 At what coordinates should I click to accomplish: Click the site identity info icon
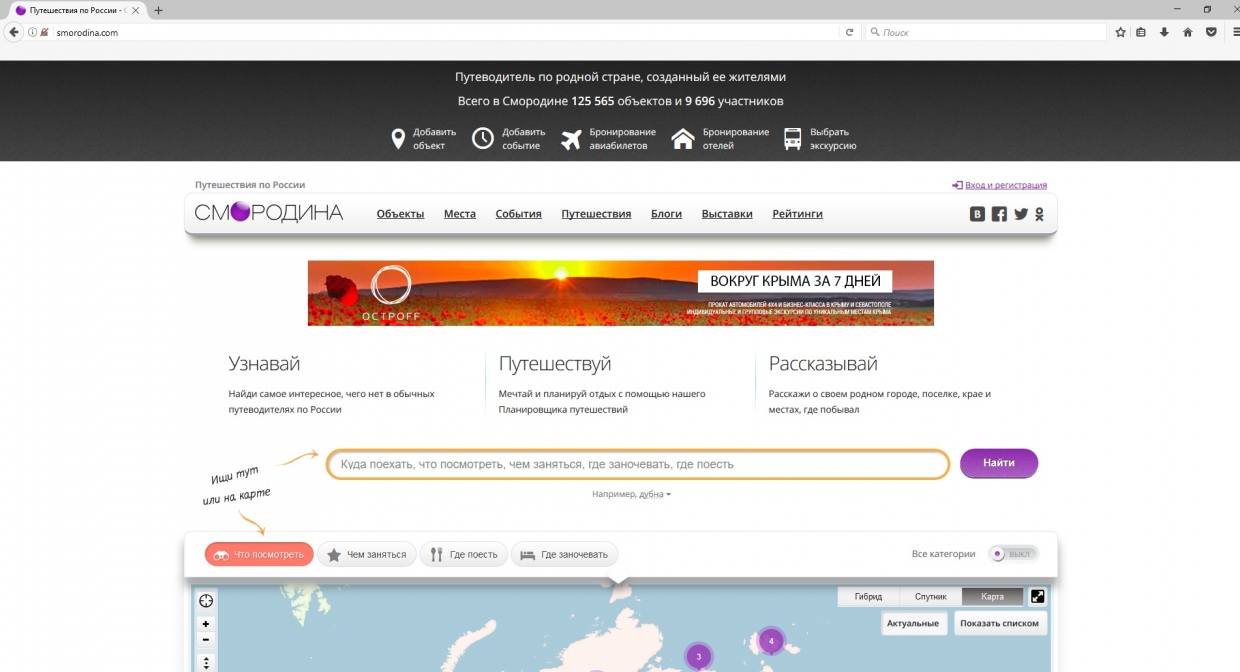click(32, 32)
